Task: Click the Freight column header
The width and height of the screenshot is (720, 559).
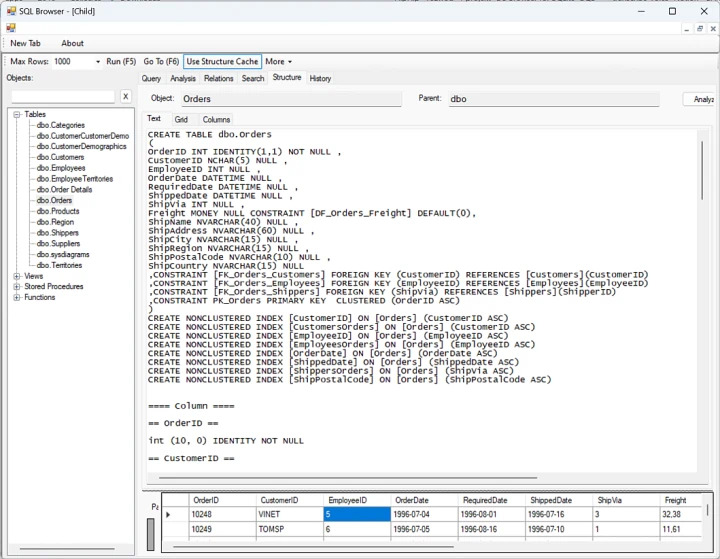Action: (681, 500)
